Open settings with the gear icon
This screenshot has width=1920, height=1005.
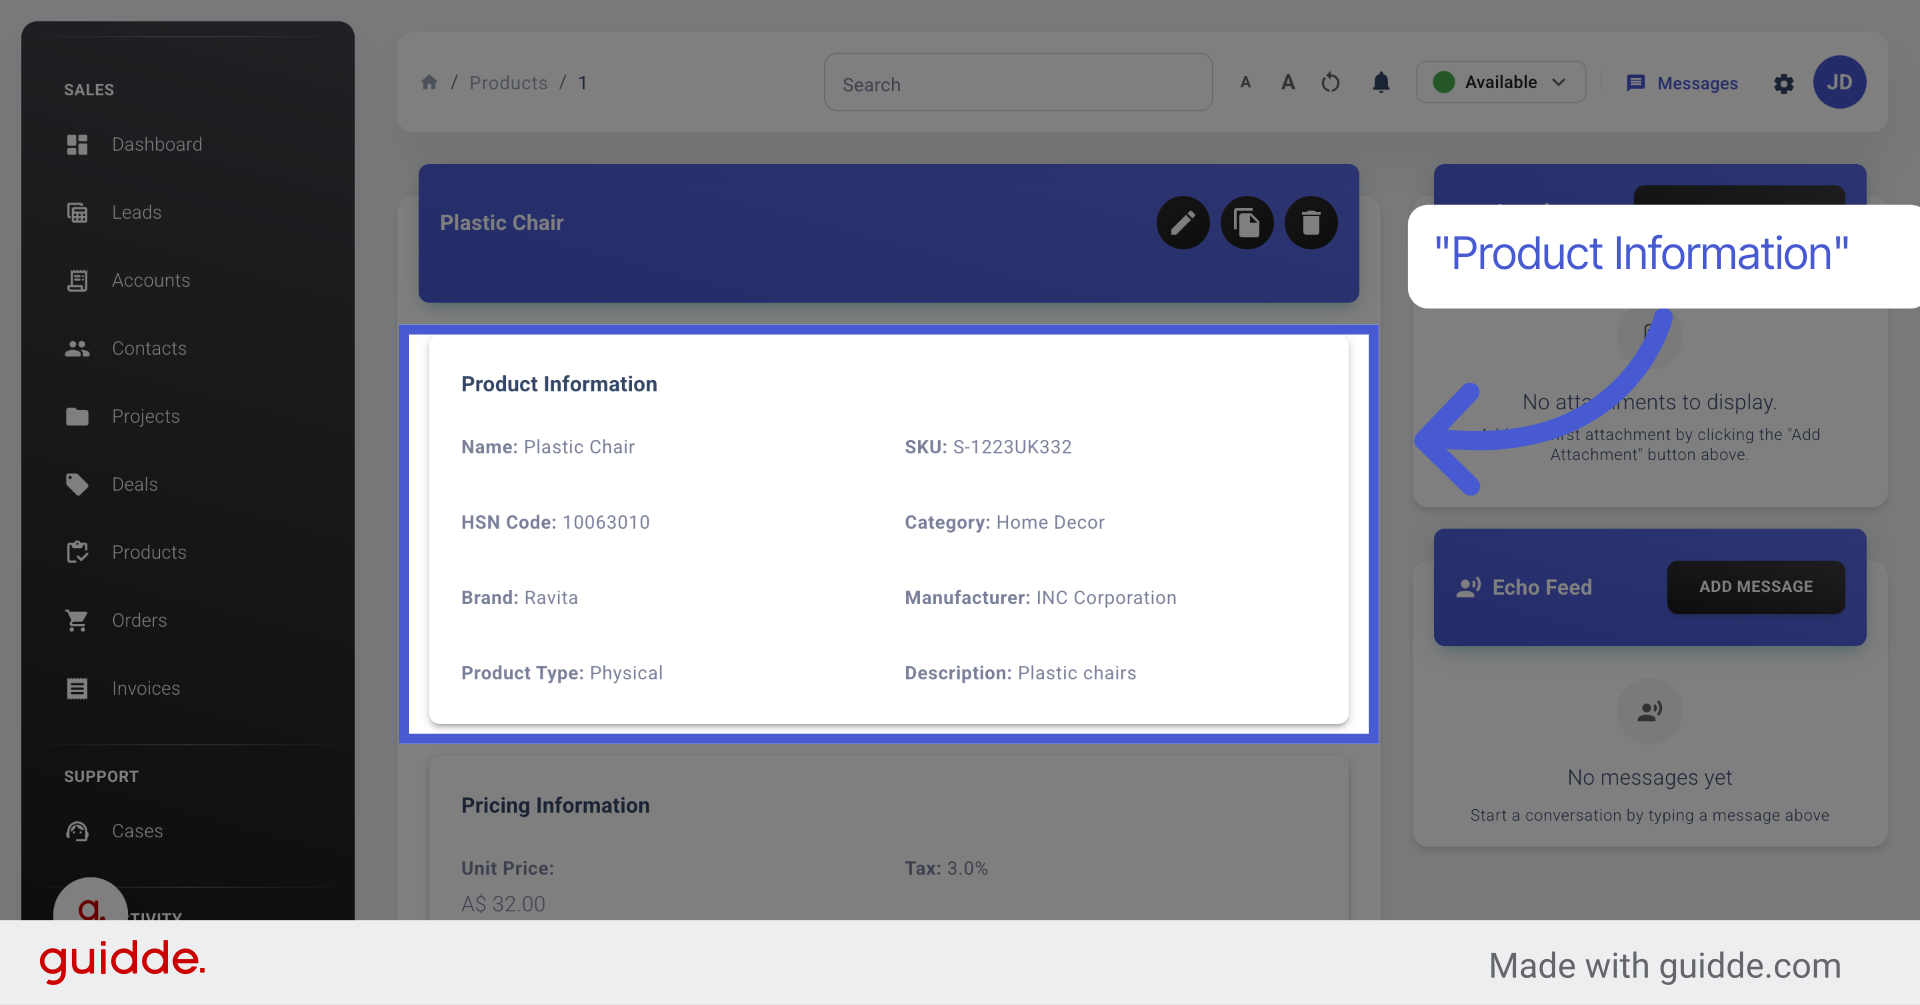coord(1784,84)
